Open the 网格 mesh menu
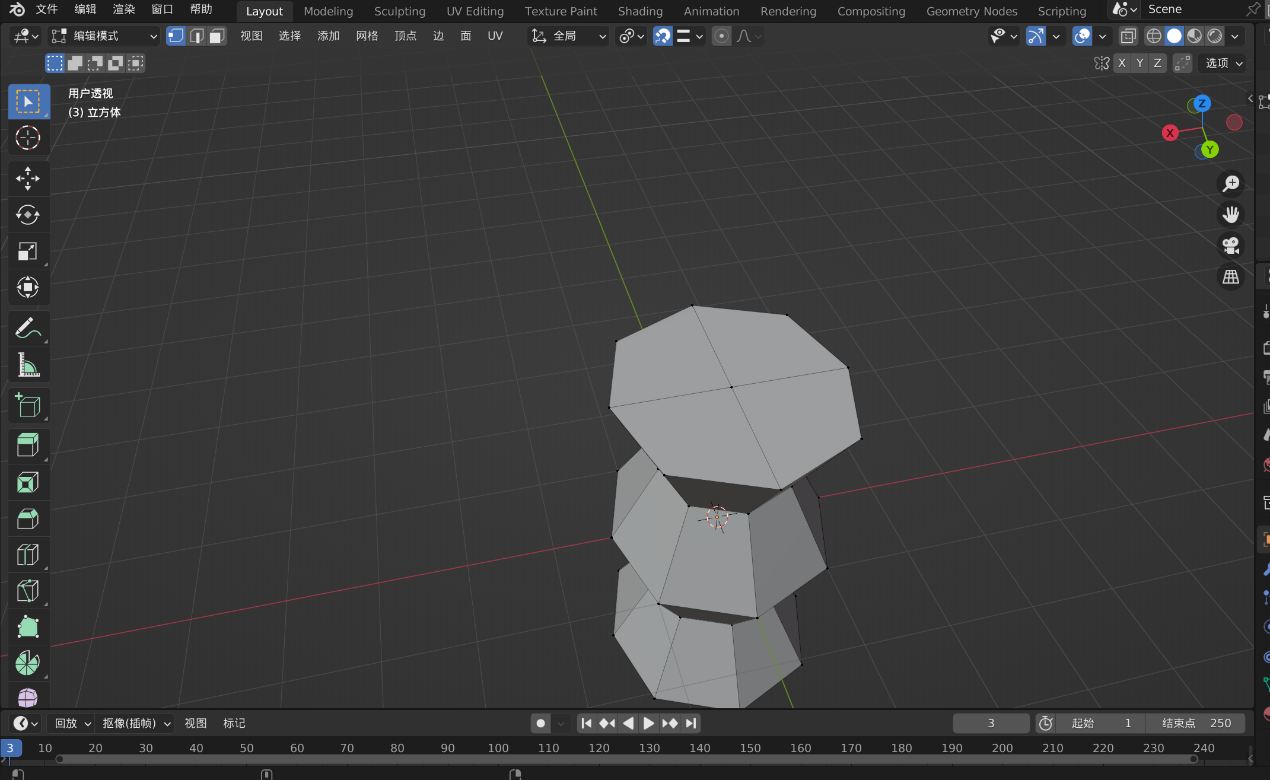The height and width of the screenshot is (780, 1270). click(x=367, y=36)
